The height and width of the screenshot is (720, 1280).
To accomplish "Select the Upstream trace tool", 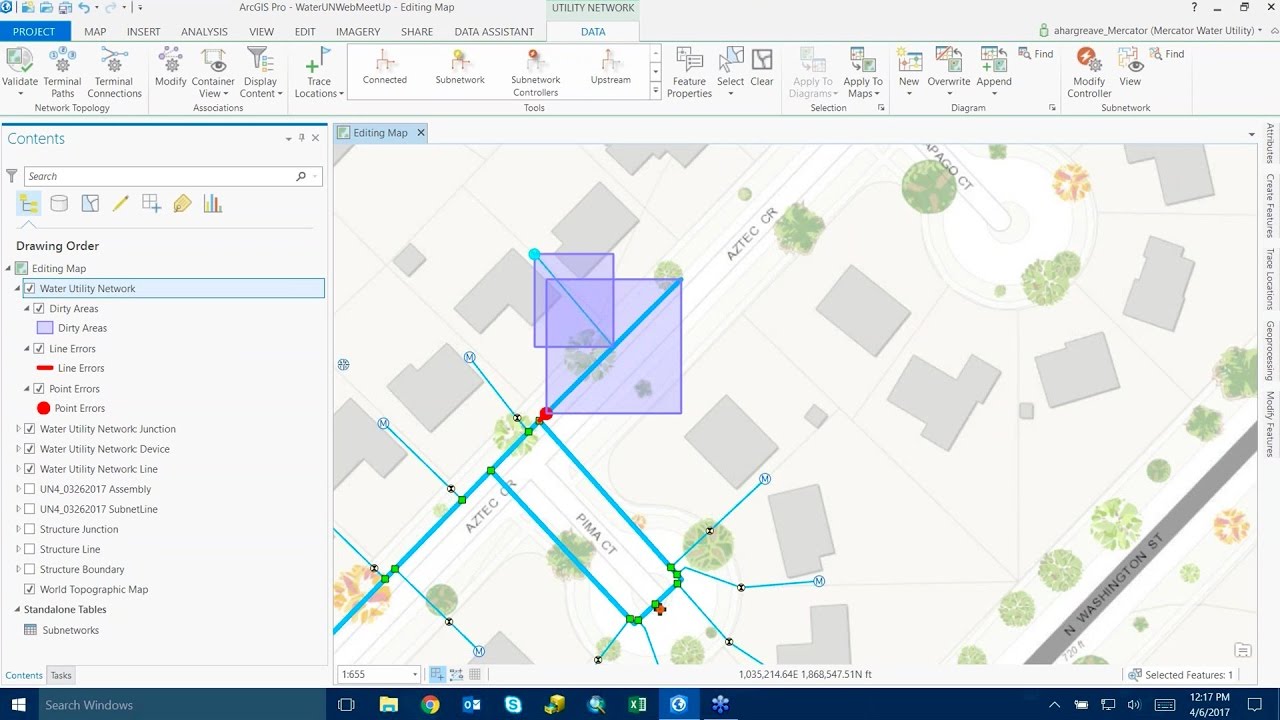I will point(610,67).
